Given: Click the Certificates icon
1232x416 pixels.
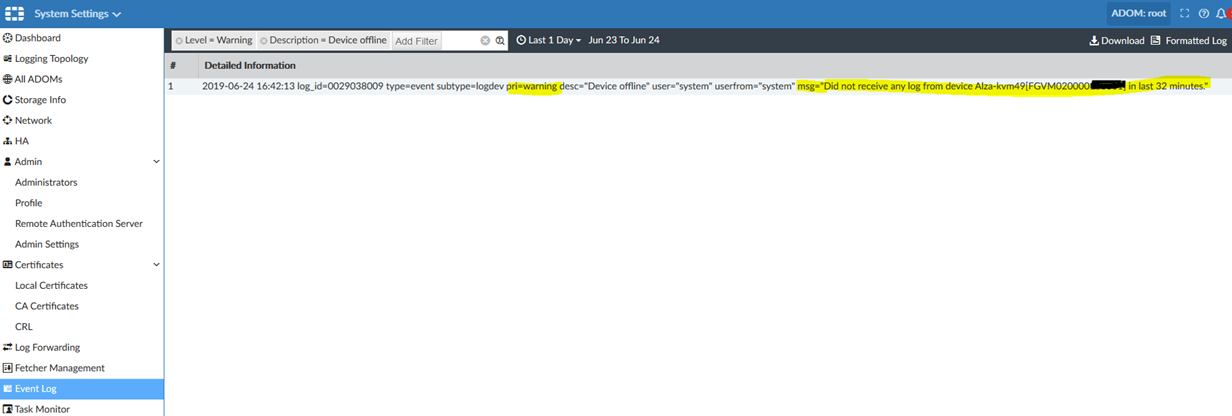Looking at the screenshot, I should 7,265.
